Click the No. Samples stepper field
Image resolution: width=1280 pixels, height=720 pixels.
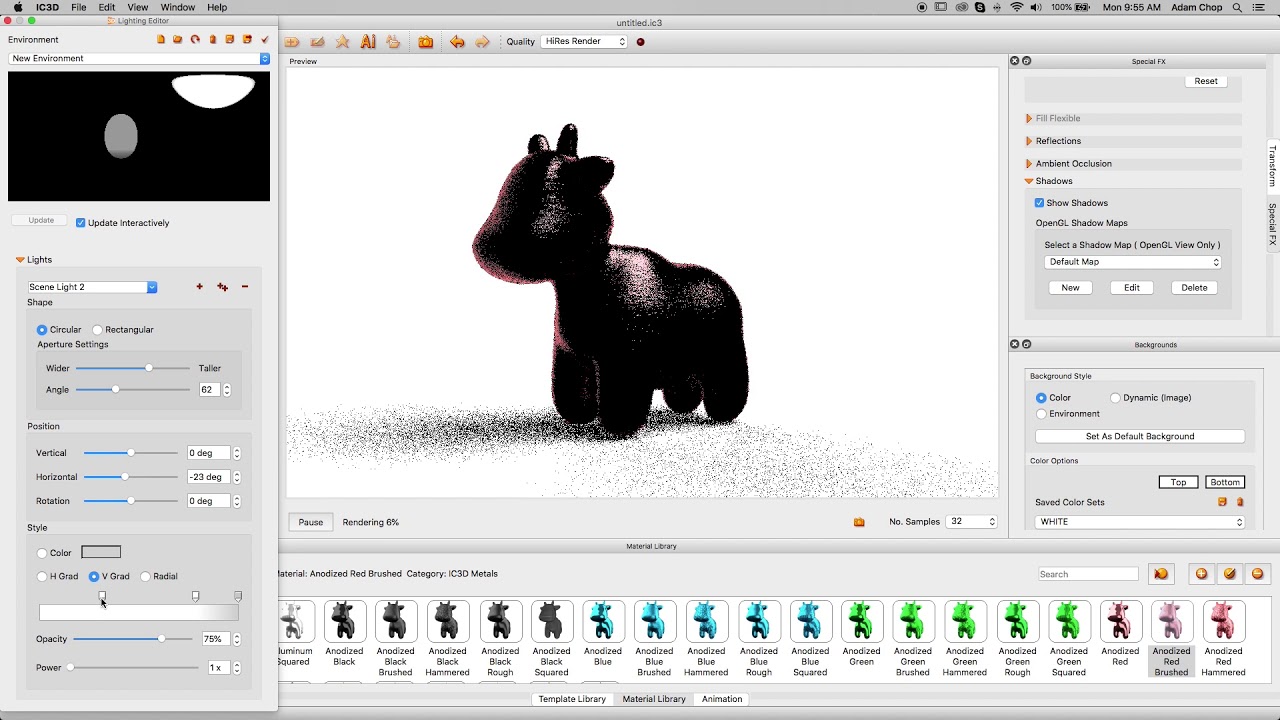tap(972, 522)
